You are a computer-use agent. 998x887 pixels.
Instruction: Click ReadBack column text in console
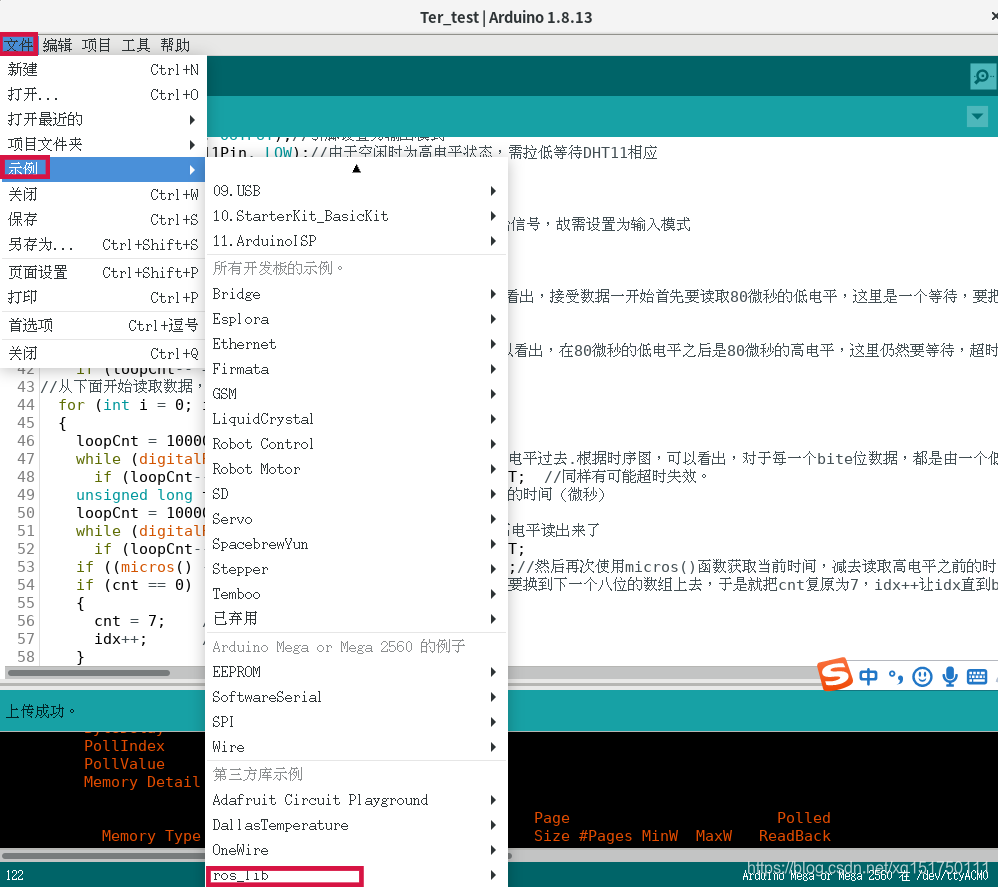click(794, 836)
